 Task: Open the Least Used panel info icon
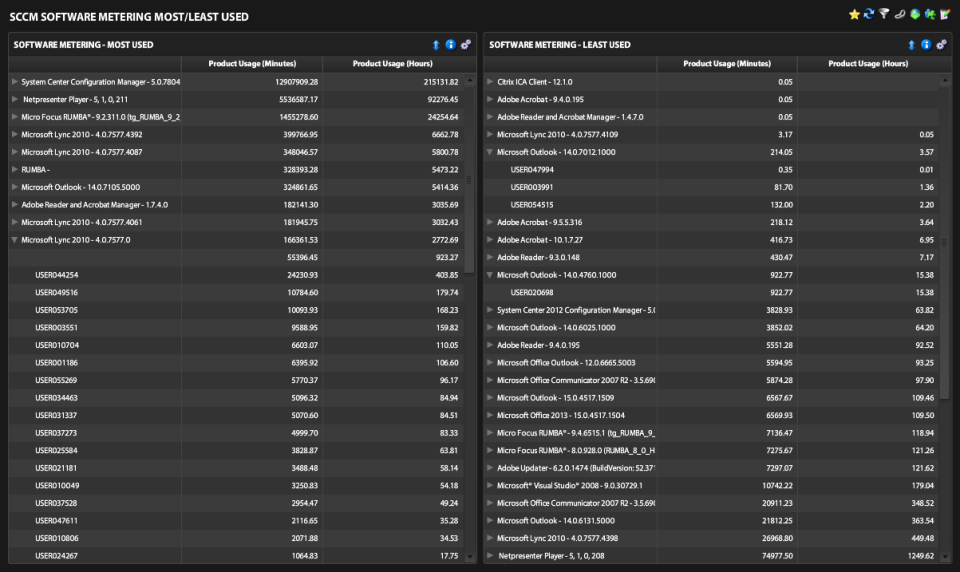(926, 45)
